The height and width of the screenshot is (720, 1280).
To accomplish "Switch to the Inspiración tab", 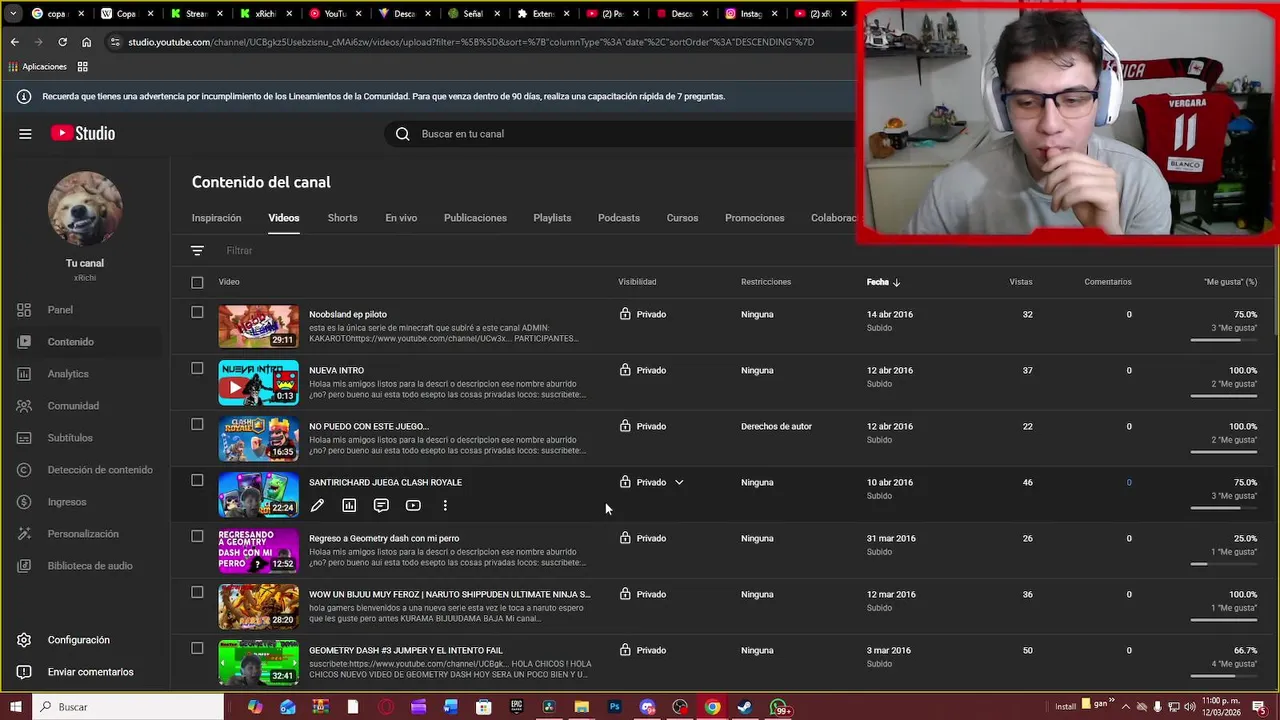I will click(x=216, y=218).
